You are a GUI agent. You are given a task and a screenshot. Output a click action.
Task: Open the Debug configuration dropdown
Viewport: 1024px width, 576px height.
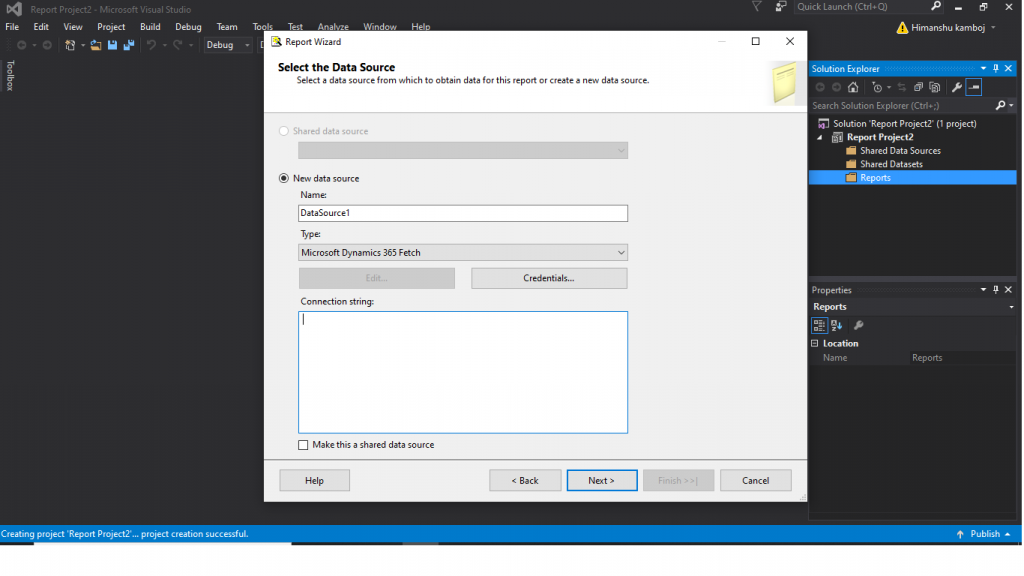pos(247,45)
